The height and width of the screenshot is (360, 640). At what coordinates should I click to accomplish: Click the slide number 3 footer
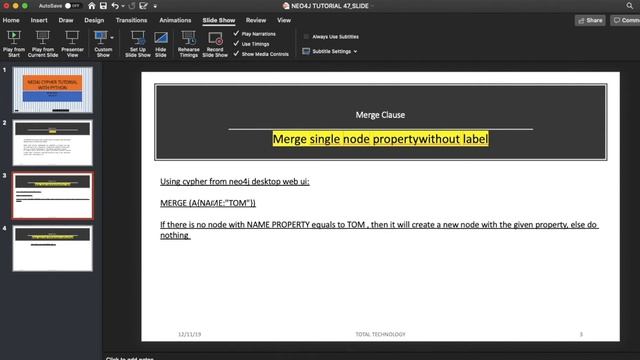click(x=581, y=334)
